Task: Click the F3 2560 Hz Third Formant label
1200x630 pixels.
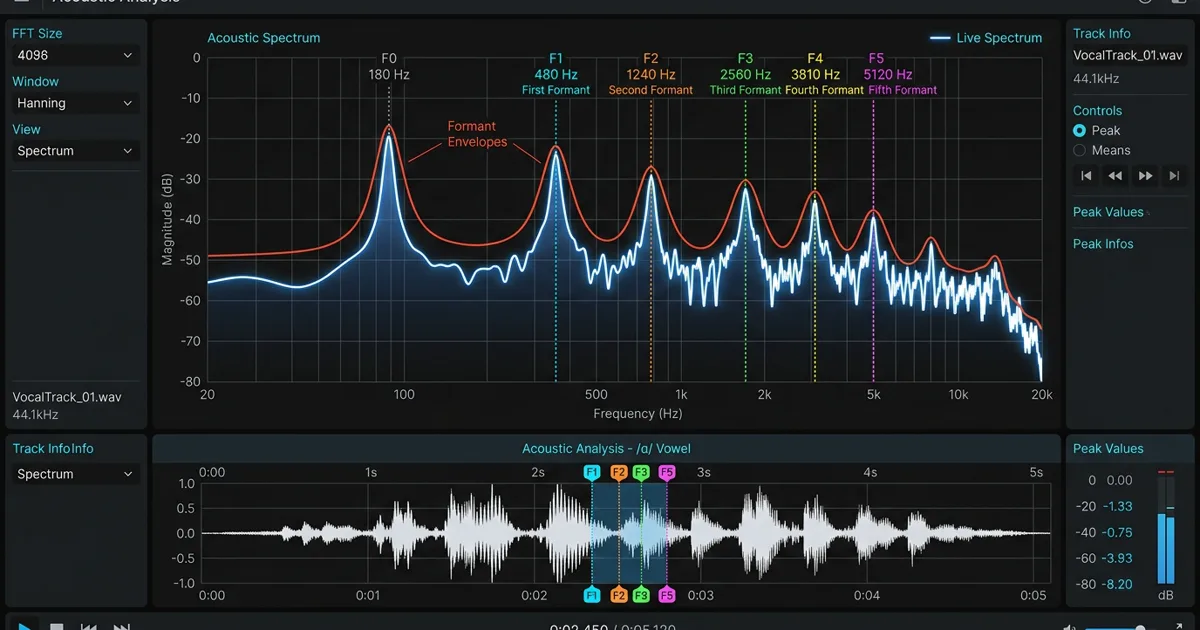Action: [745, 74]
